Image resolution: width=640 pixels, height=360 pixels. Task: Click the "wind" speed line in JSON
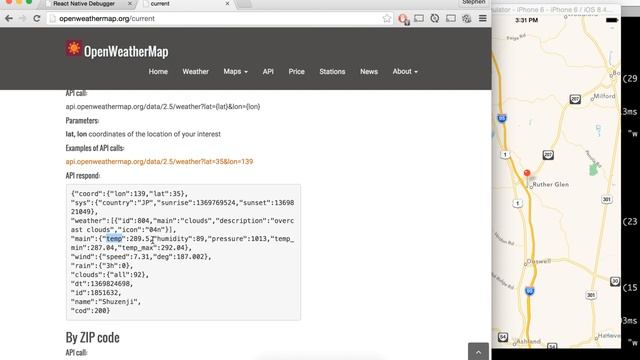(141, 257)
